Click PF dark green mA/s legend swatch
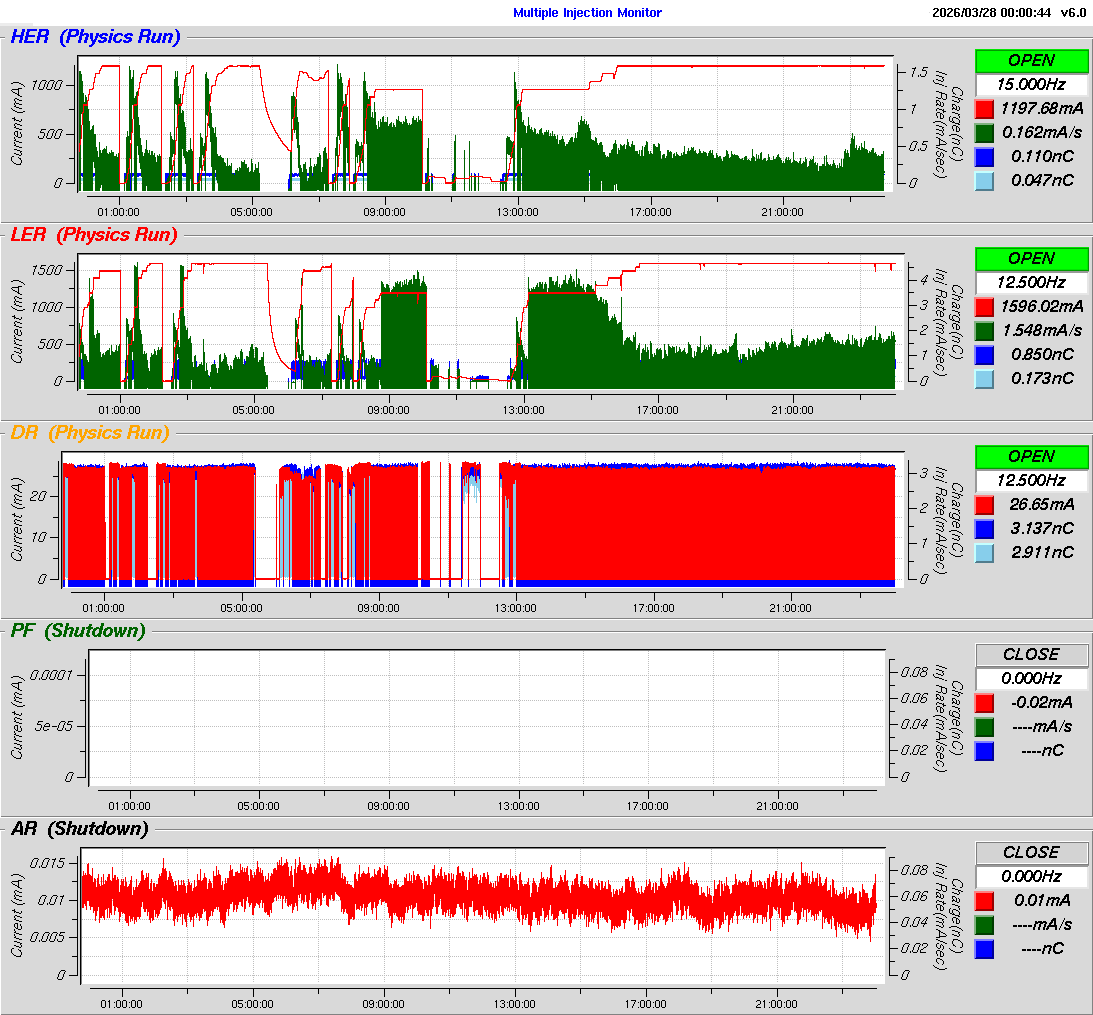The width and height of the screenshot is (1093, 1015). click(985, 726)
